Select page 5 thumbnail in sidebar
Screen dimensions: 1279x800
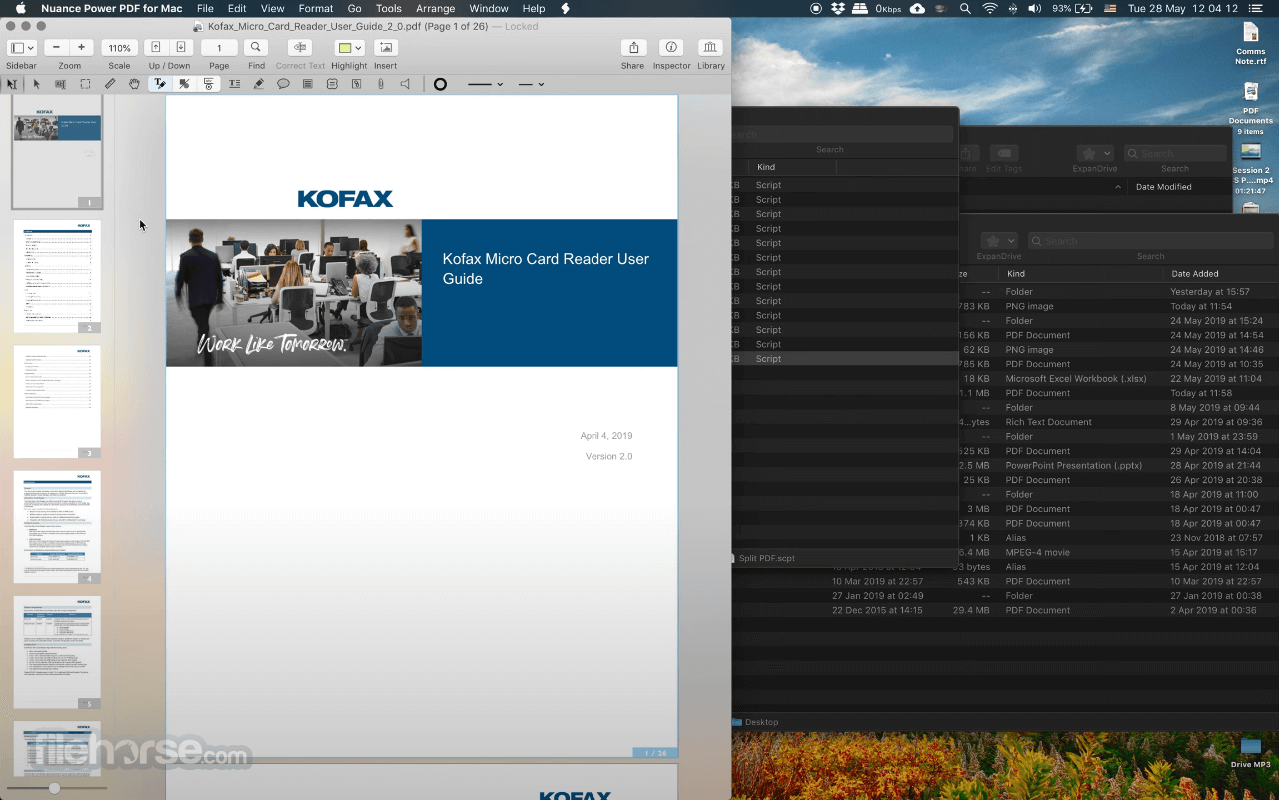coord(57,652)
